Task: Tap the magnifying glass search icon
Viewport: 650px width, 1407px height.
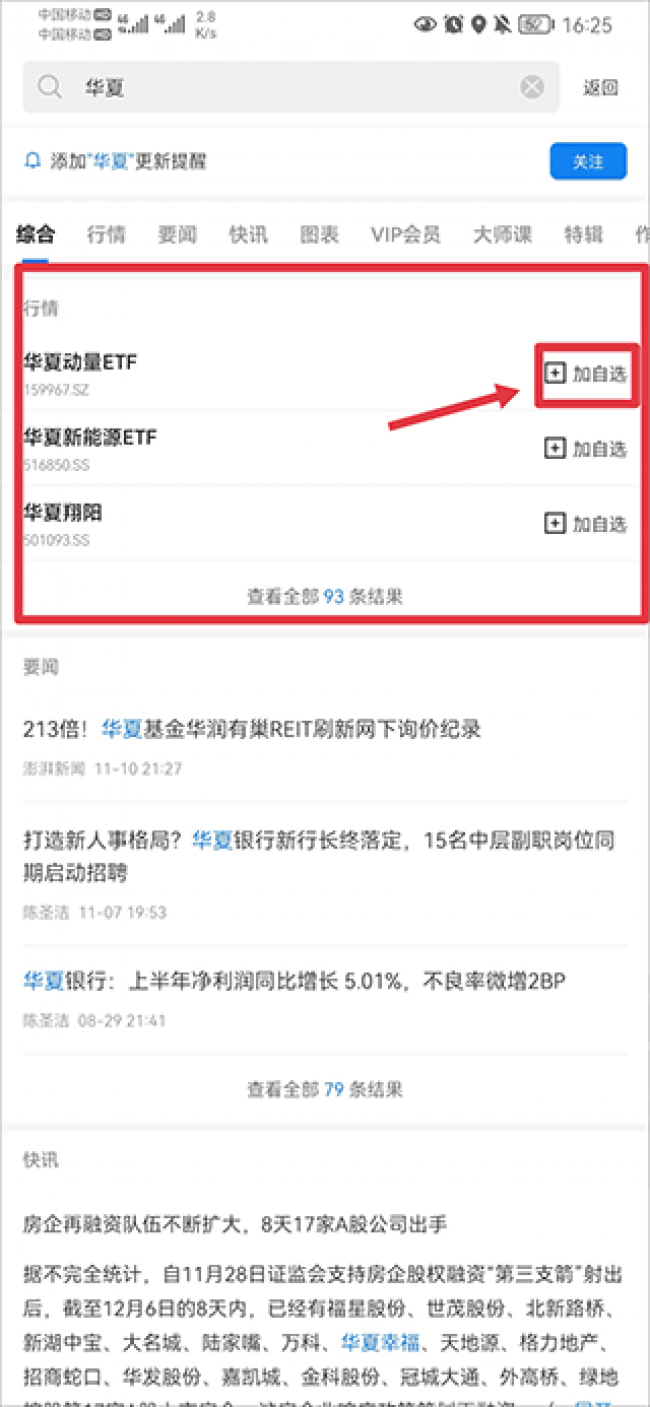Action: [50, 87]
